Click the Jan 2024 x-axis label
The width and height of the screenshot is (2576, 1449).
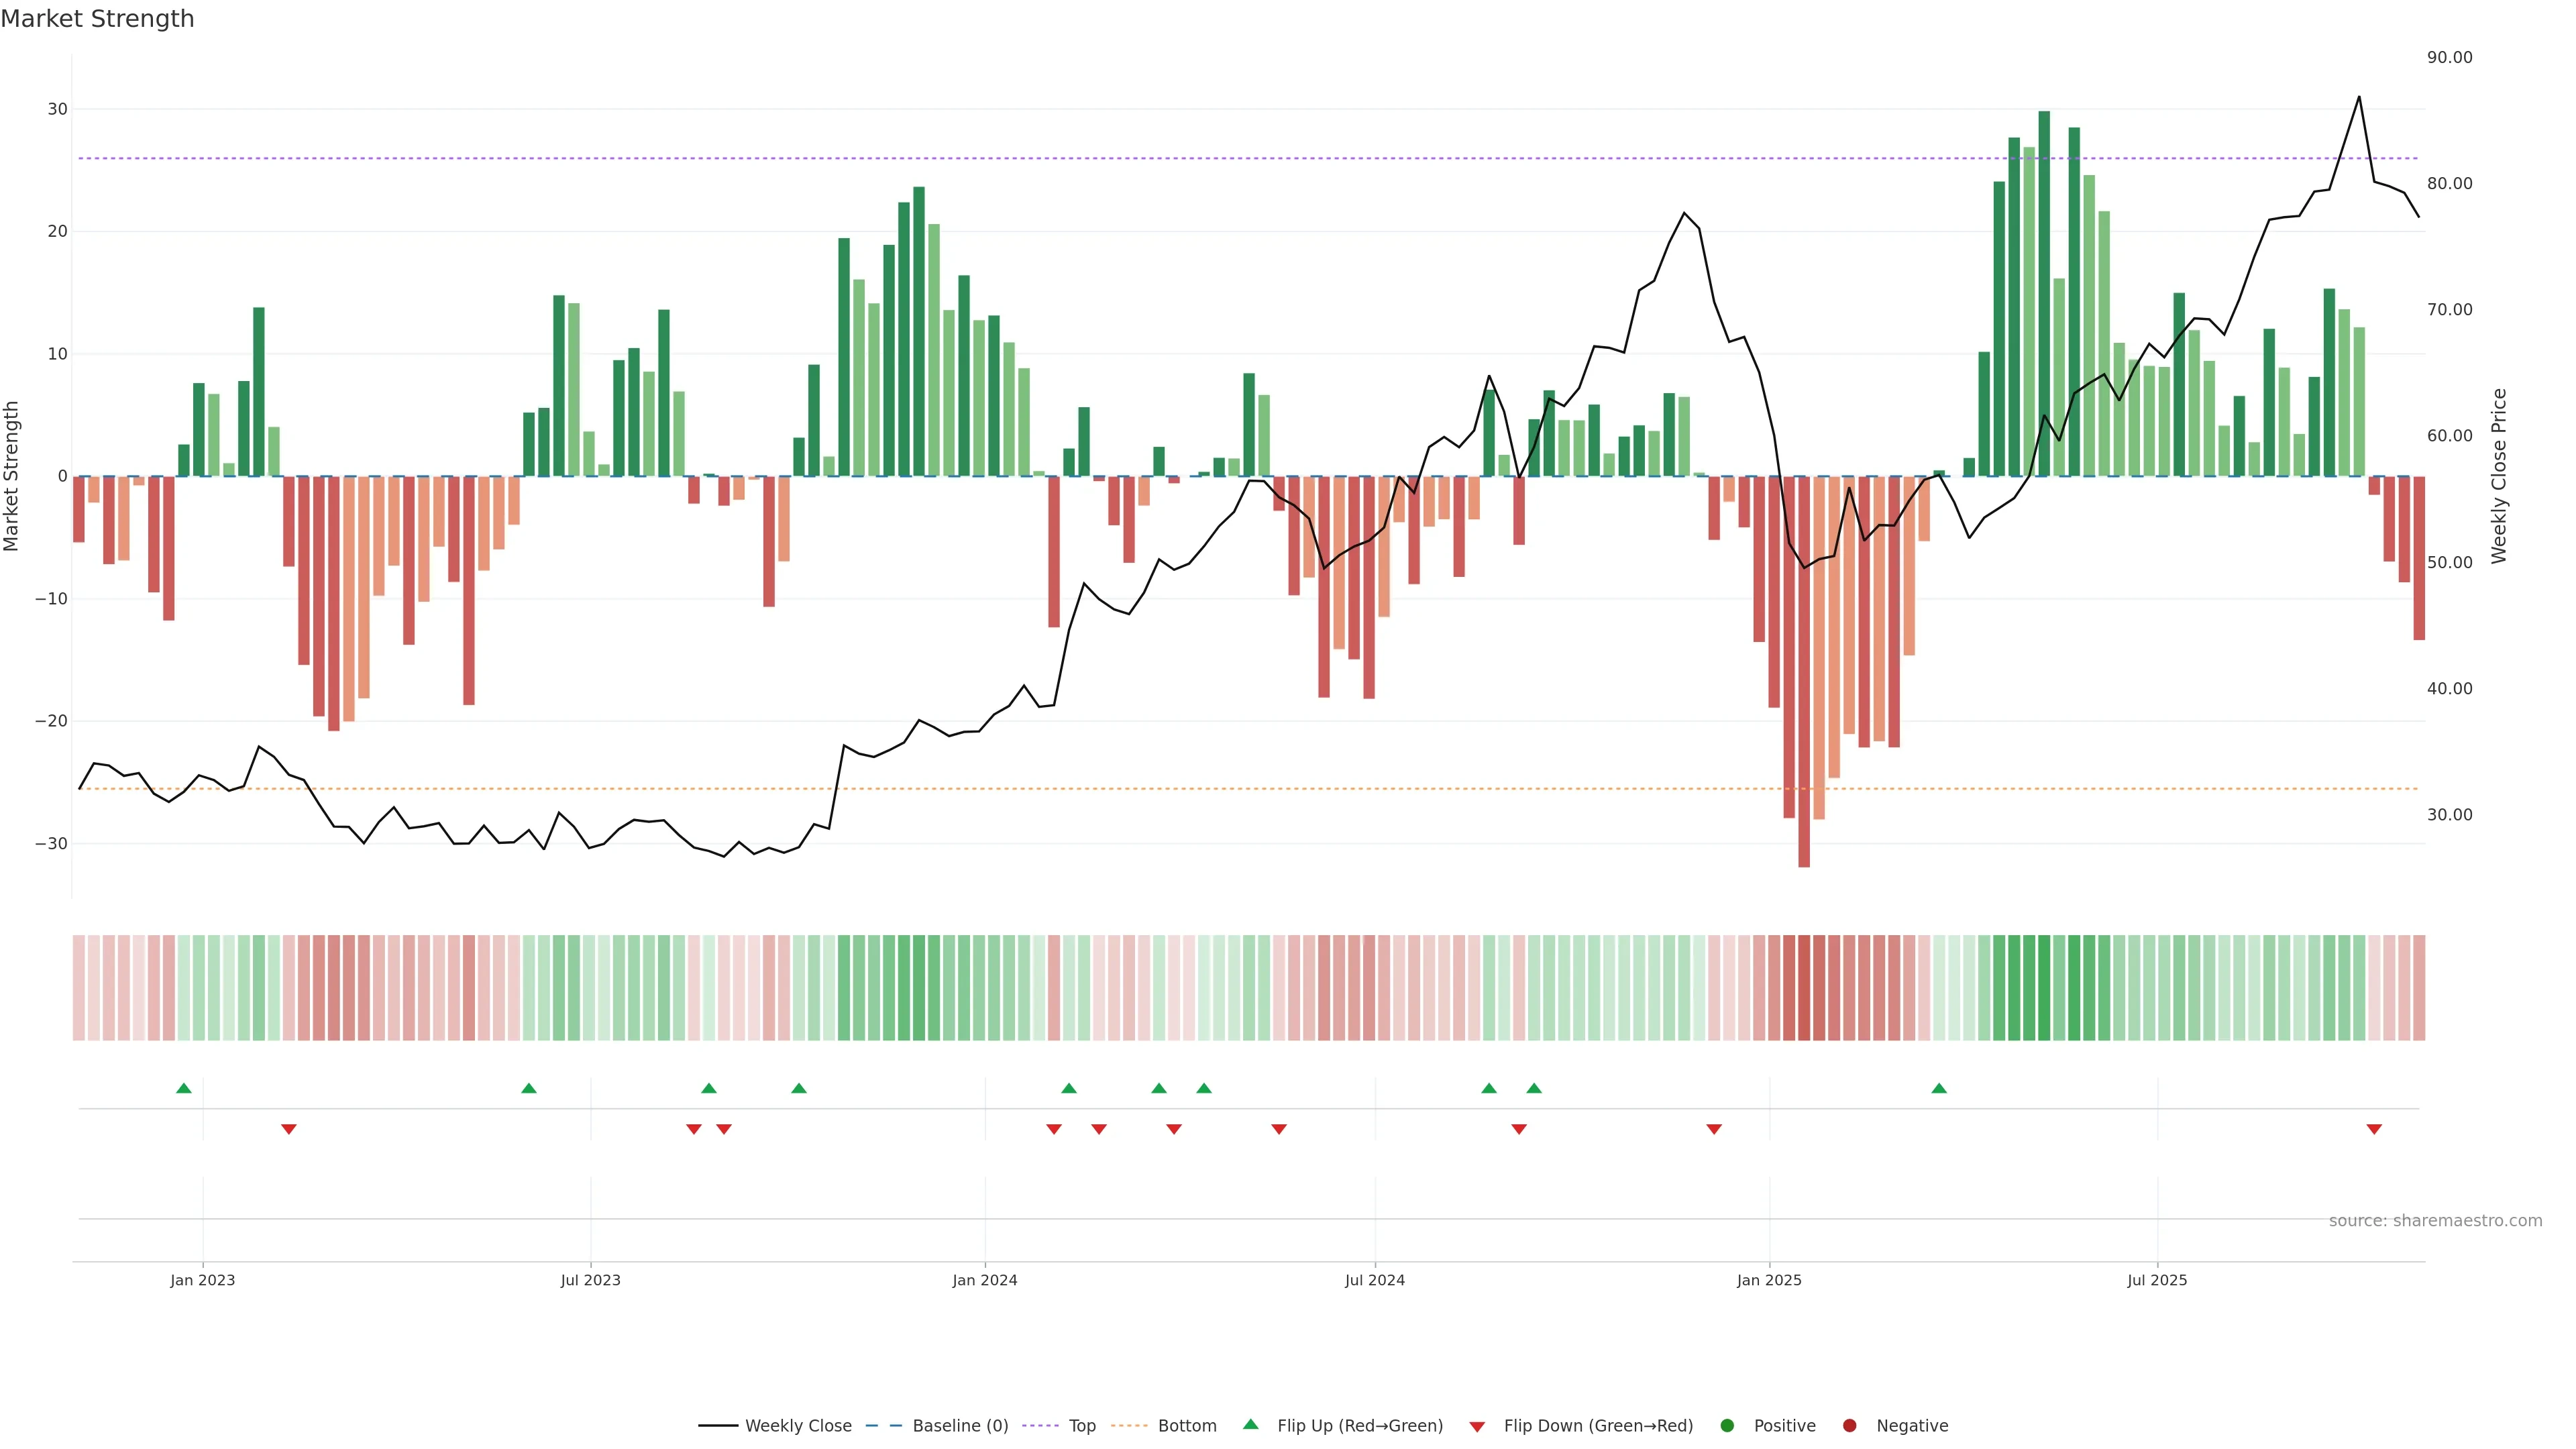985,1280
